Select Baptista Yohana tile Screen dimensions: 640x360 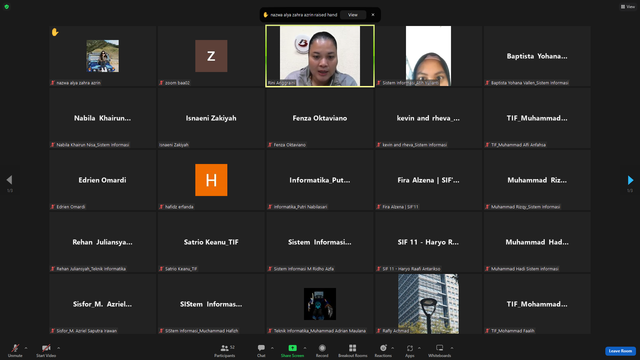[537, 56]
